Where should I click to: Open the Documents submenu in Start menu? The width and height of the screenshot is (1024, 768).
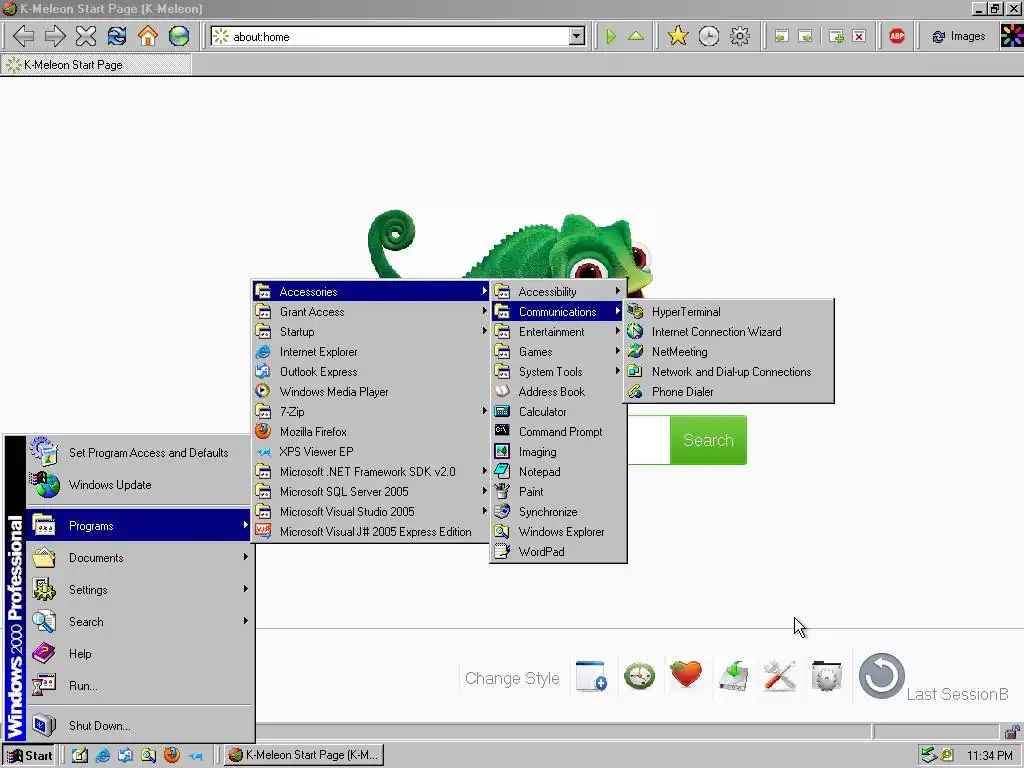(x=138, y=558)
